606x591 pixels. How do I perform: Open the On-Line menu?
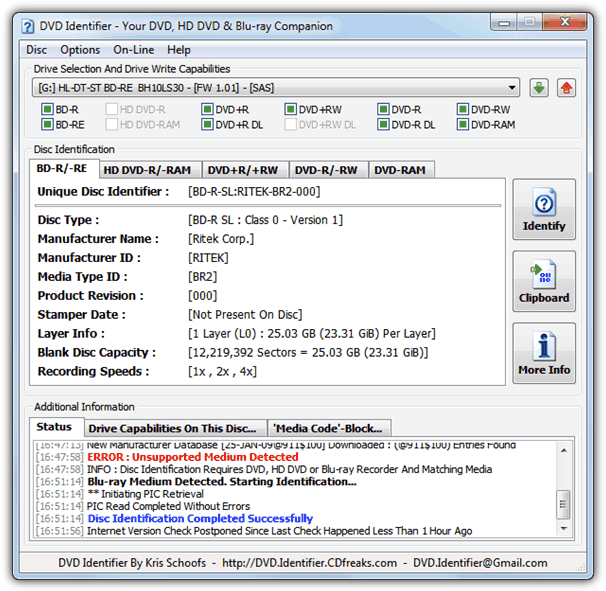tap(134, 50)
